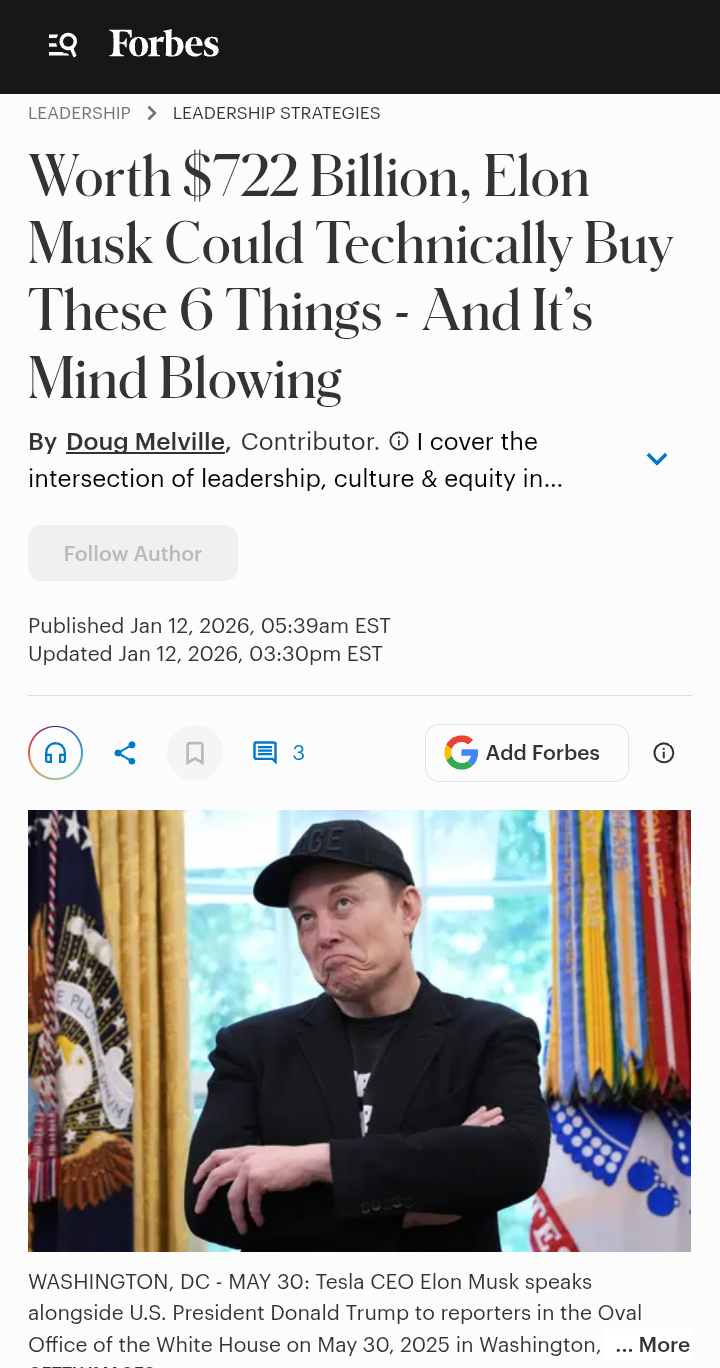
Task: Click the breadcrumb arrow separator
Action: (152, 114)
